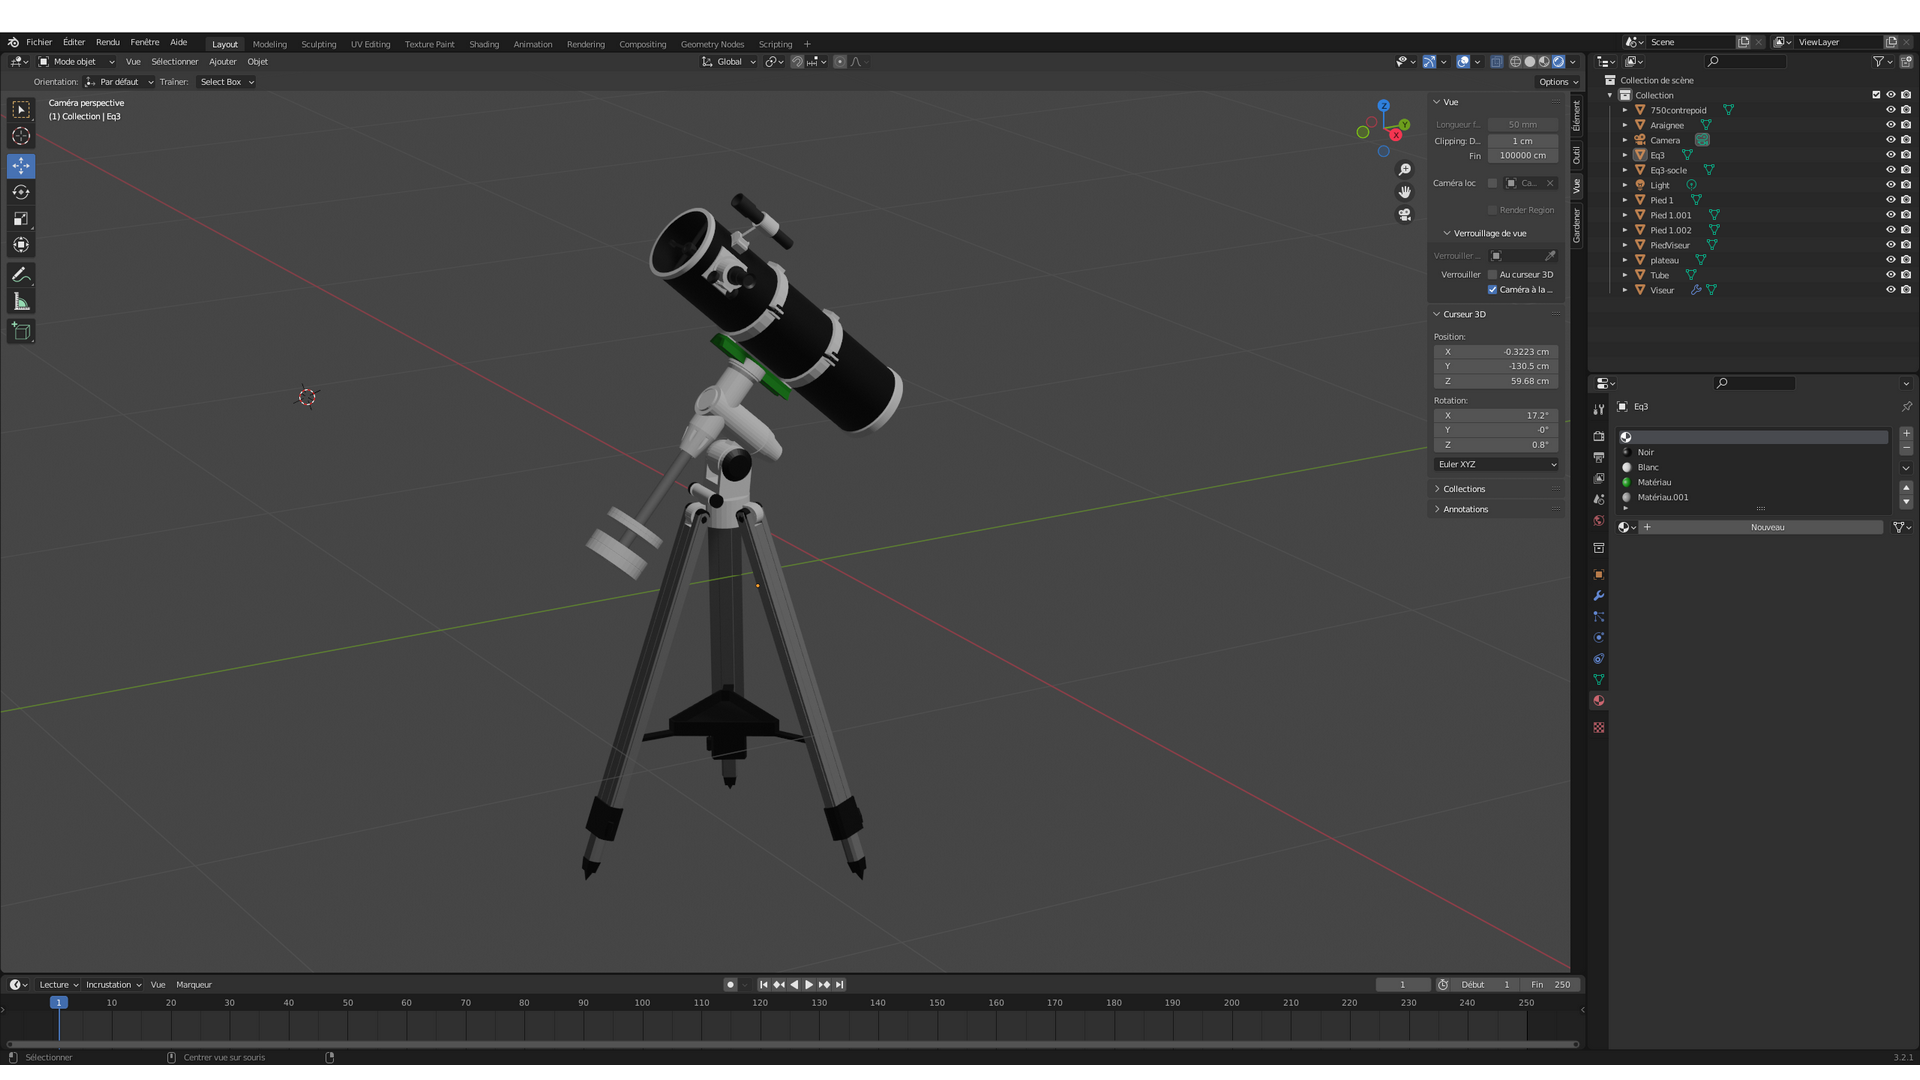Switch to the Shading workspace tab
This screenshot has width=1920, height=1080.
tap(484, 44)
